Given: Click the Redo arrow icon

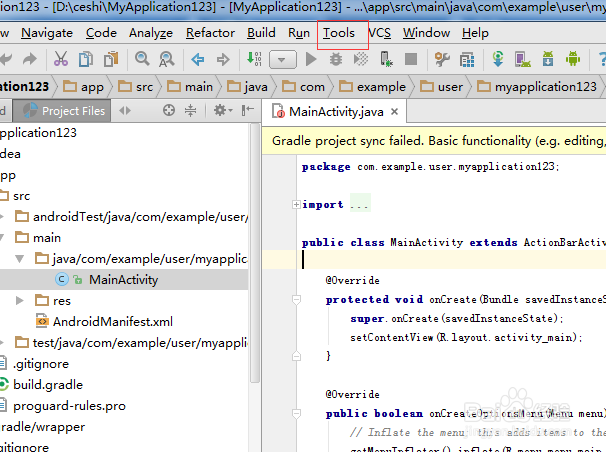Looking at the screenshot, I should (30, 59).
